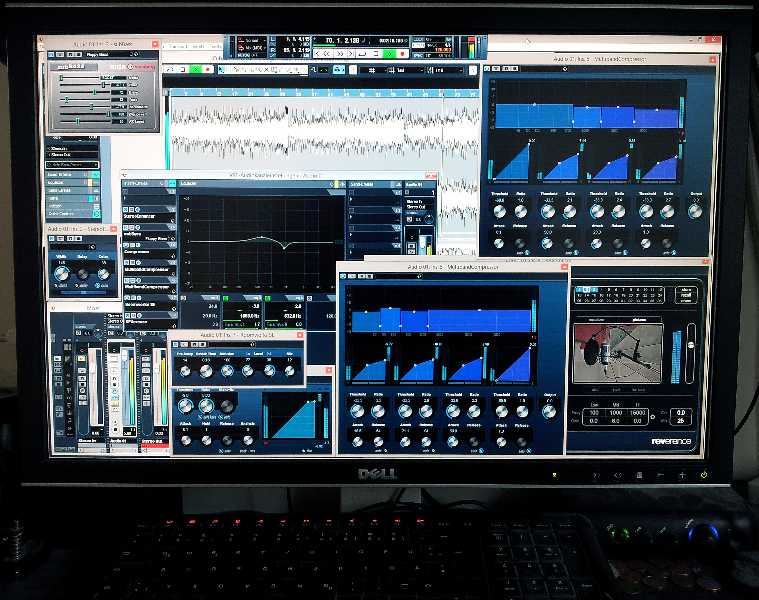Click band 4 Ratio knob in lower MultibandCompressor
The width and height of the screenshot is (759, 600).
[522, 412]
